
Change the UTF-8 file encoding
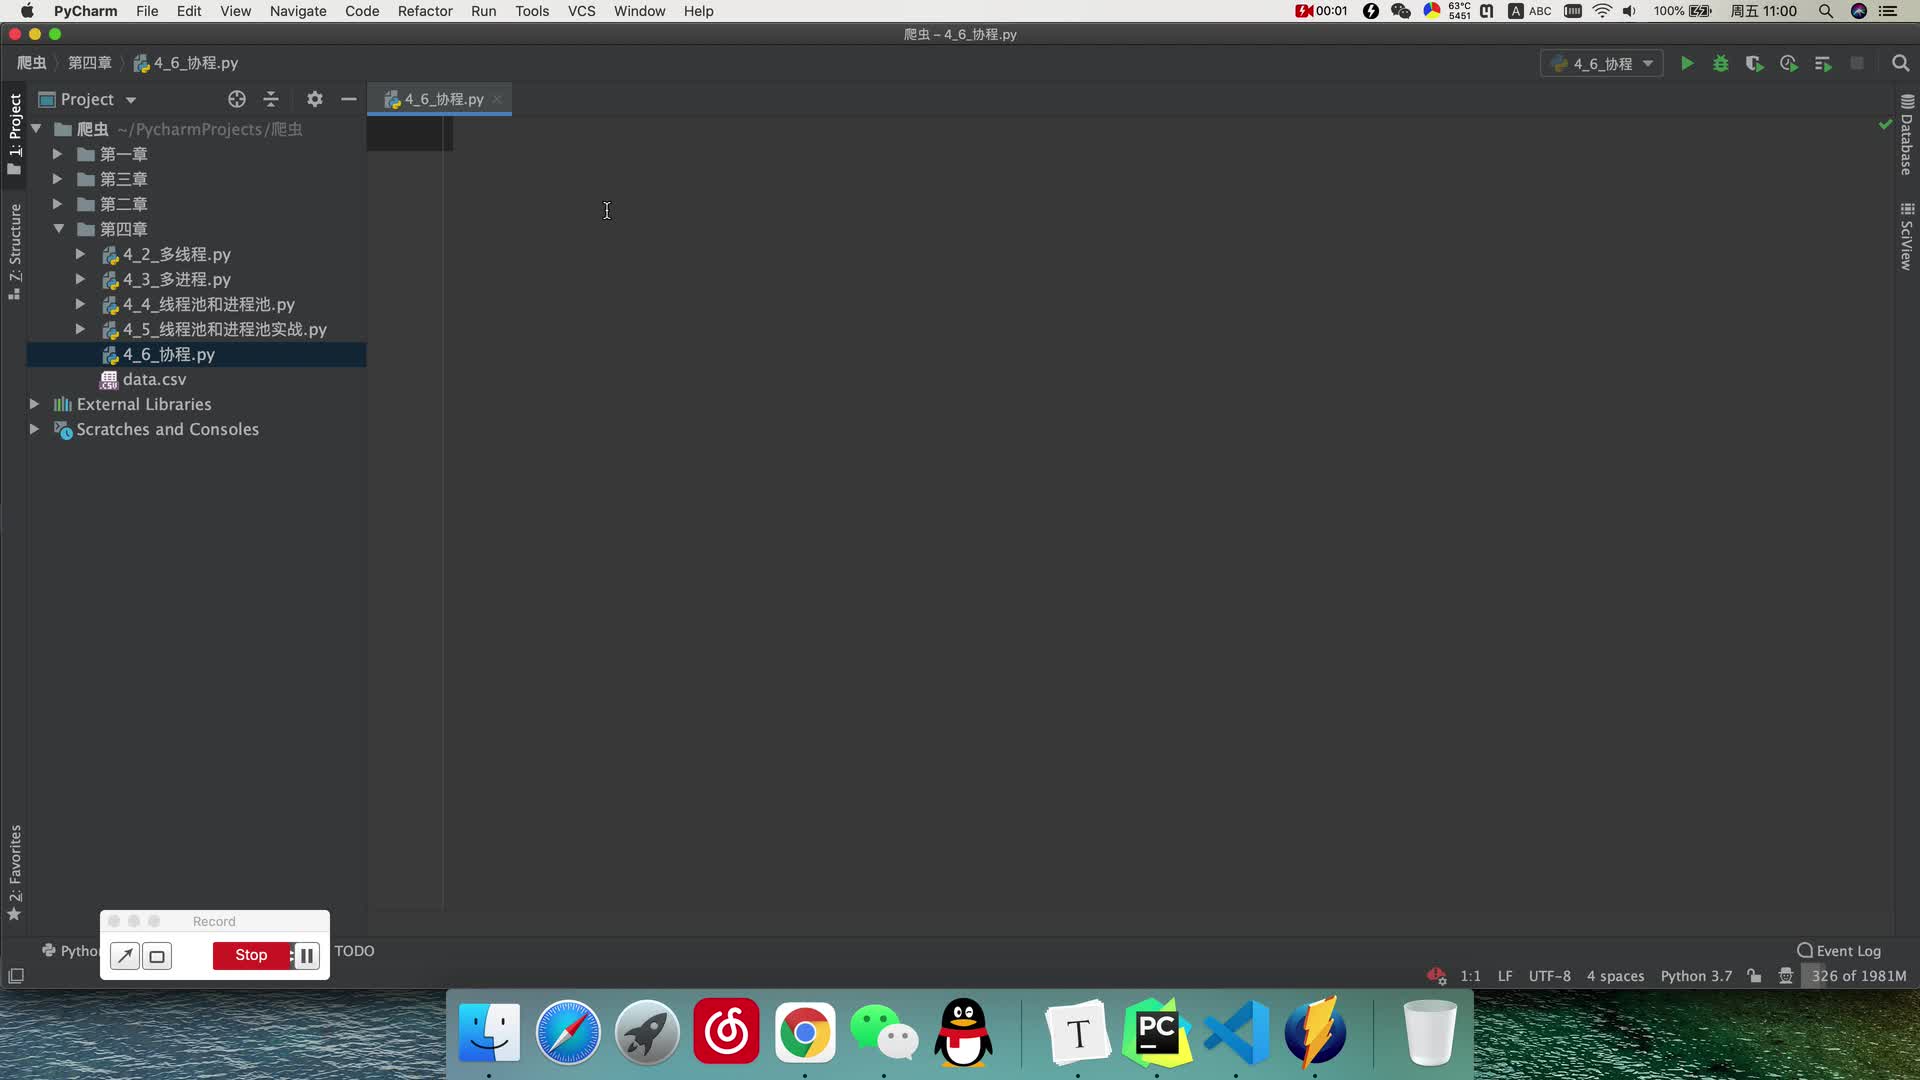1549,976
